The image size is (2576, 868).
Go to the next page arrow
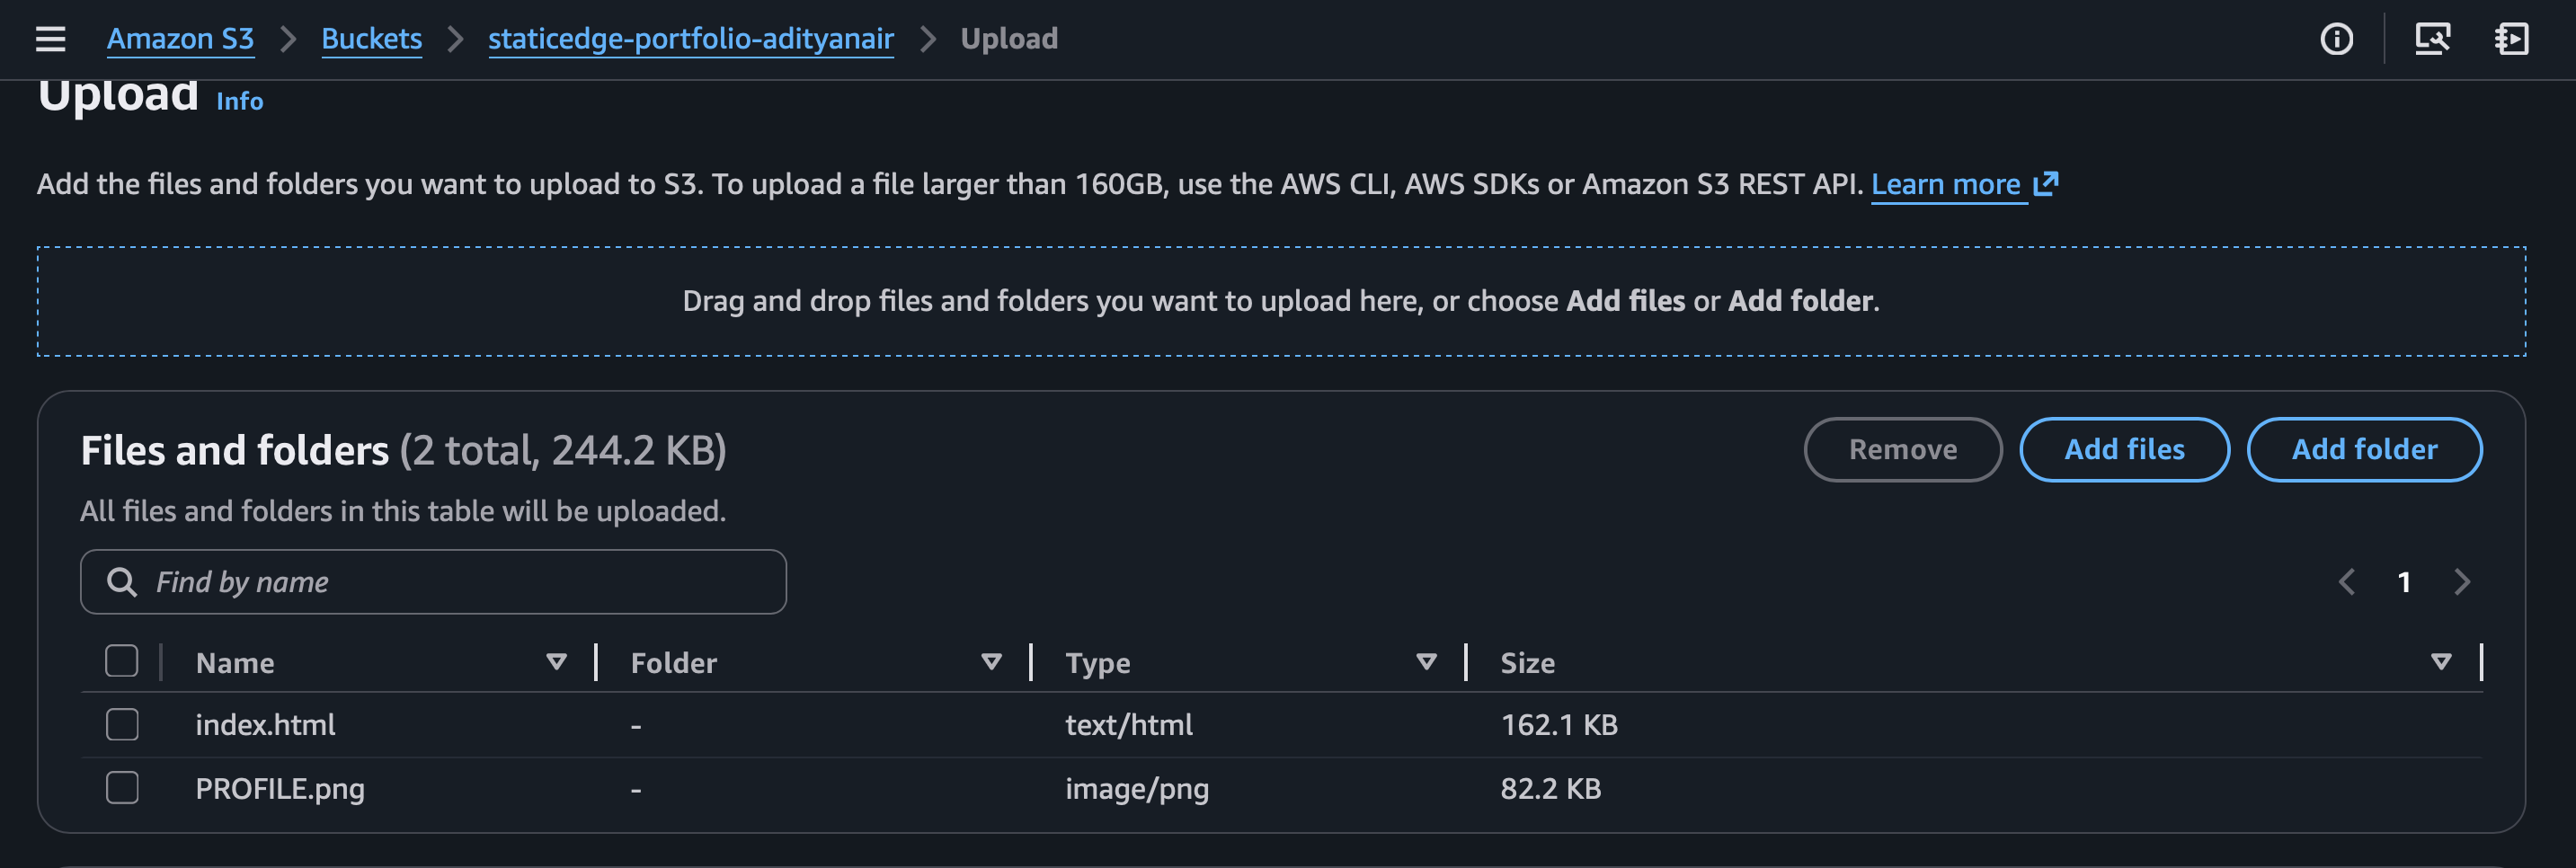tap(2462, 582)
